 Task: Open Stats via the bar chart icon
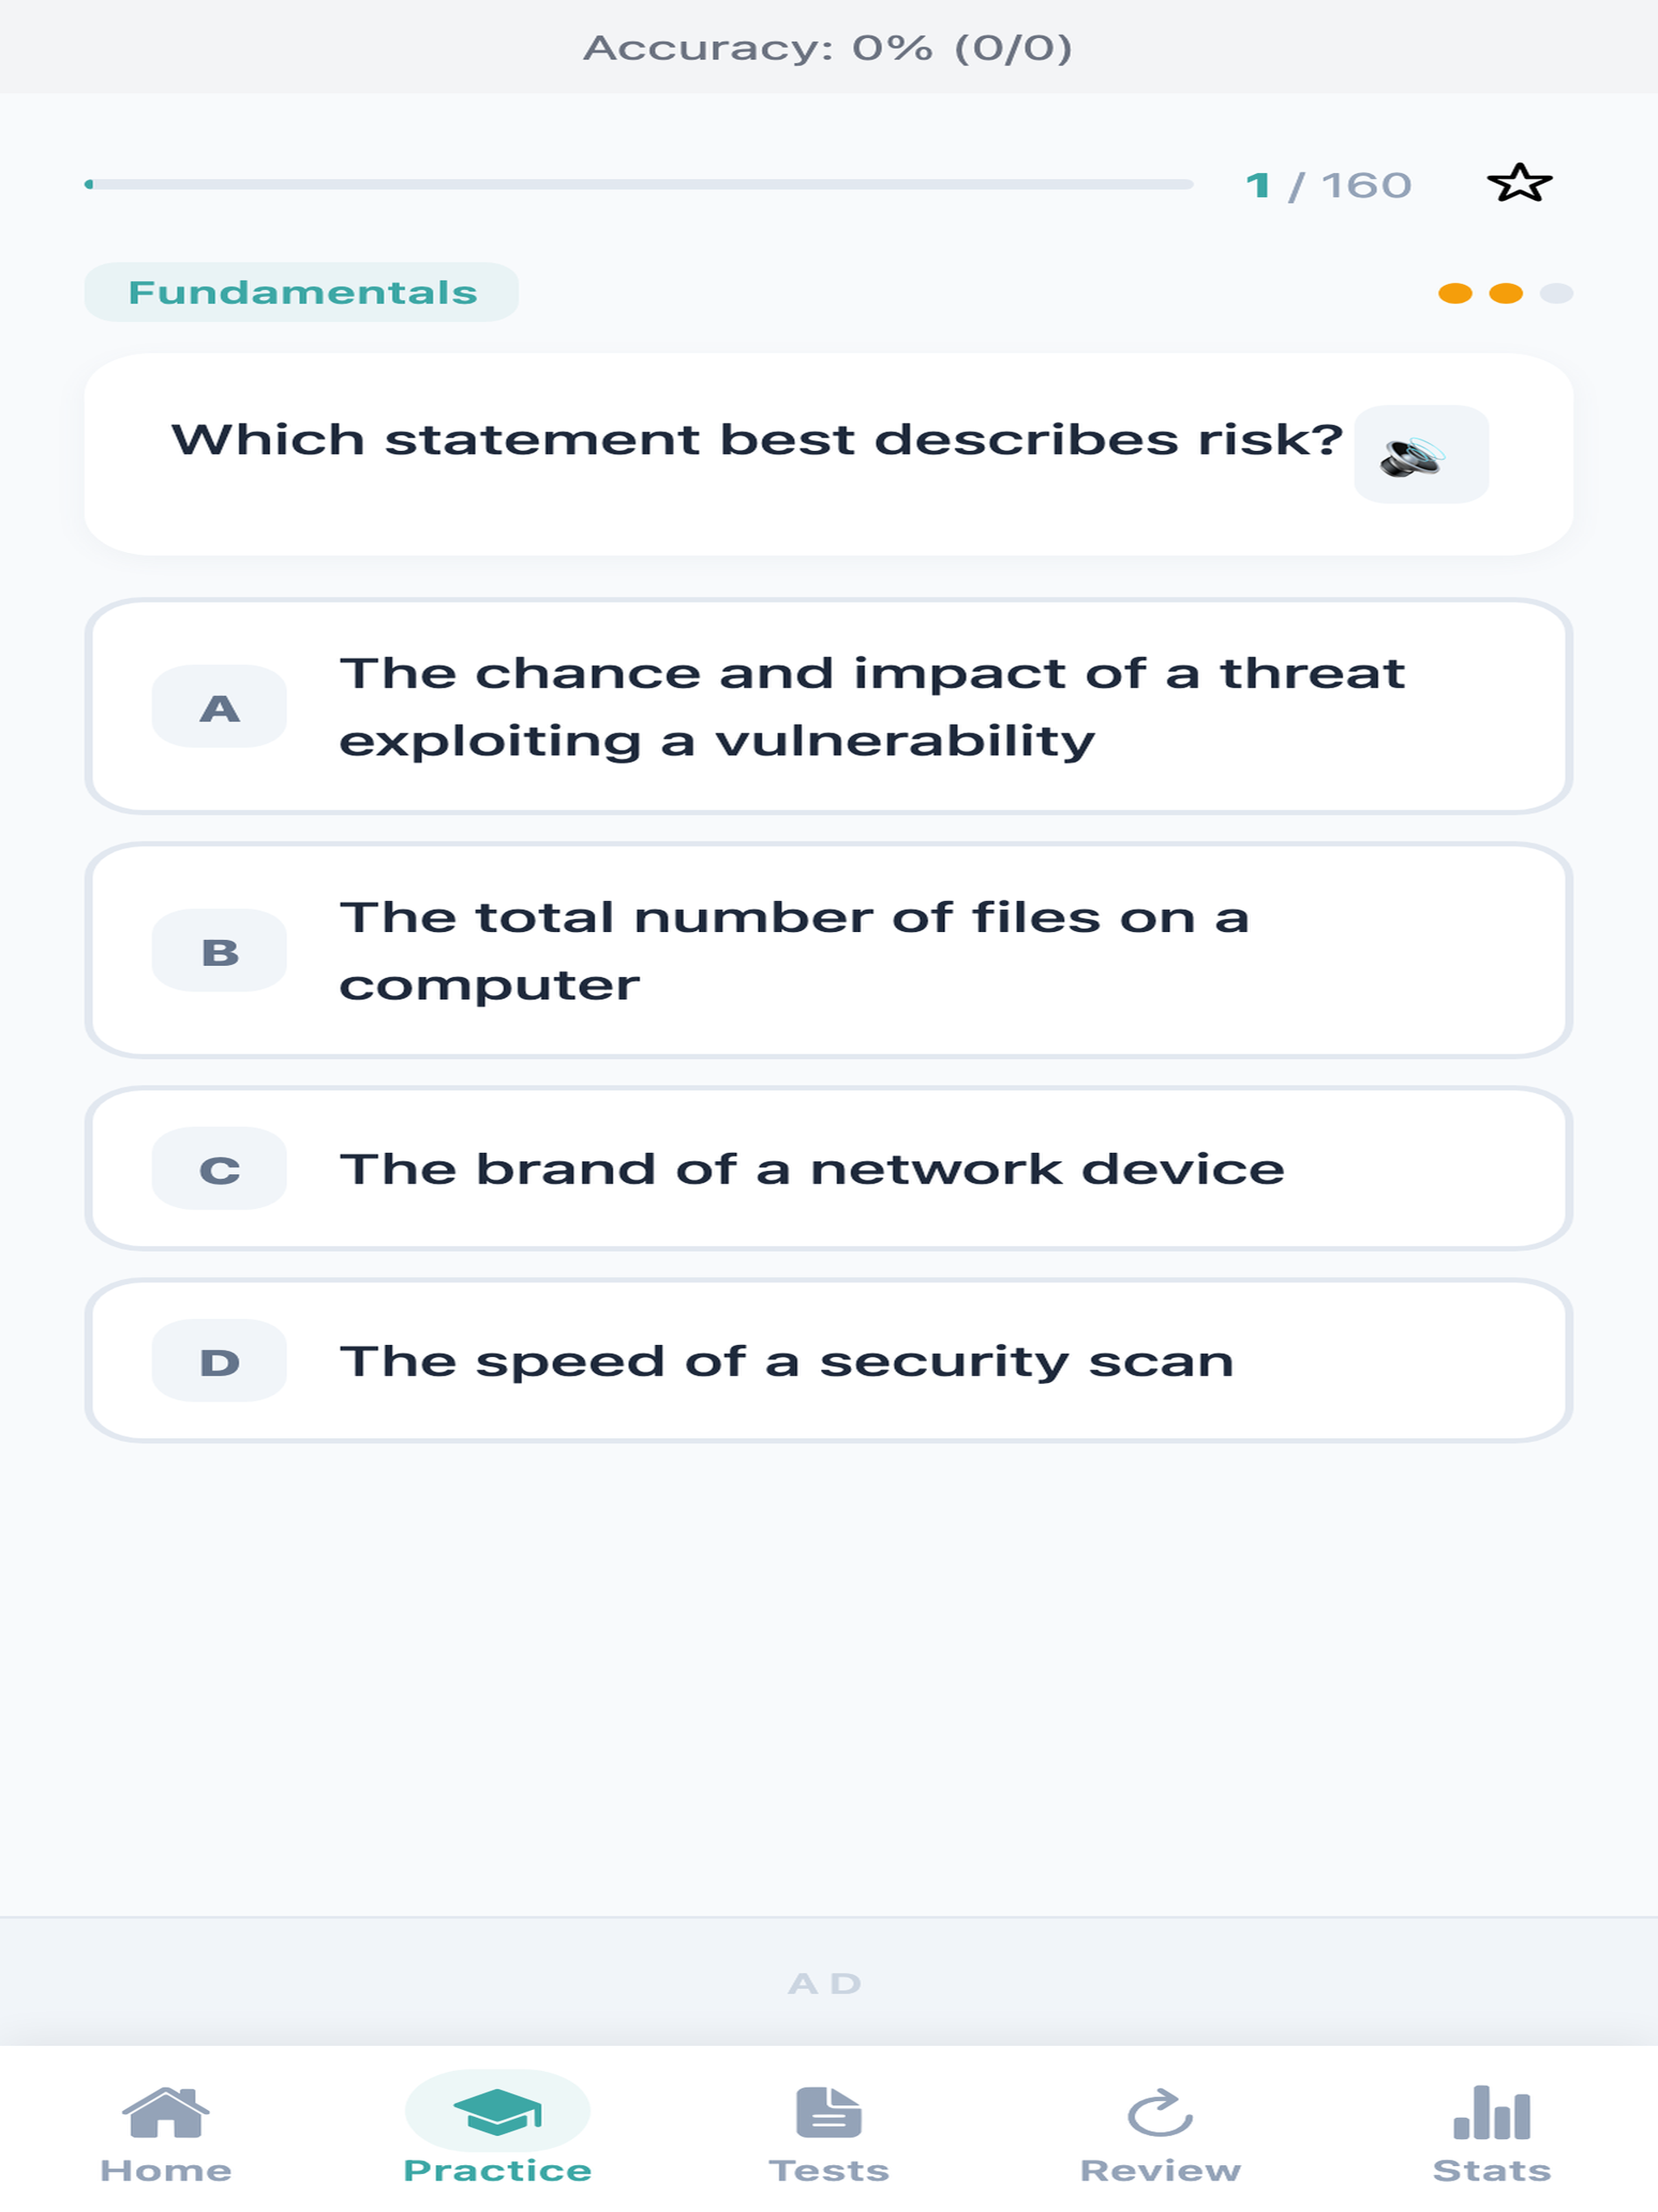1491,2112
